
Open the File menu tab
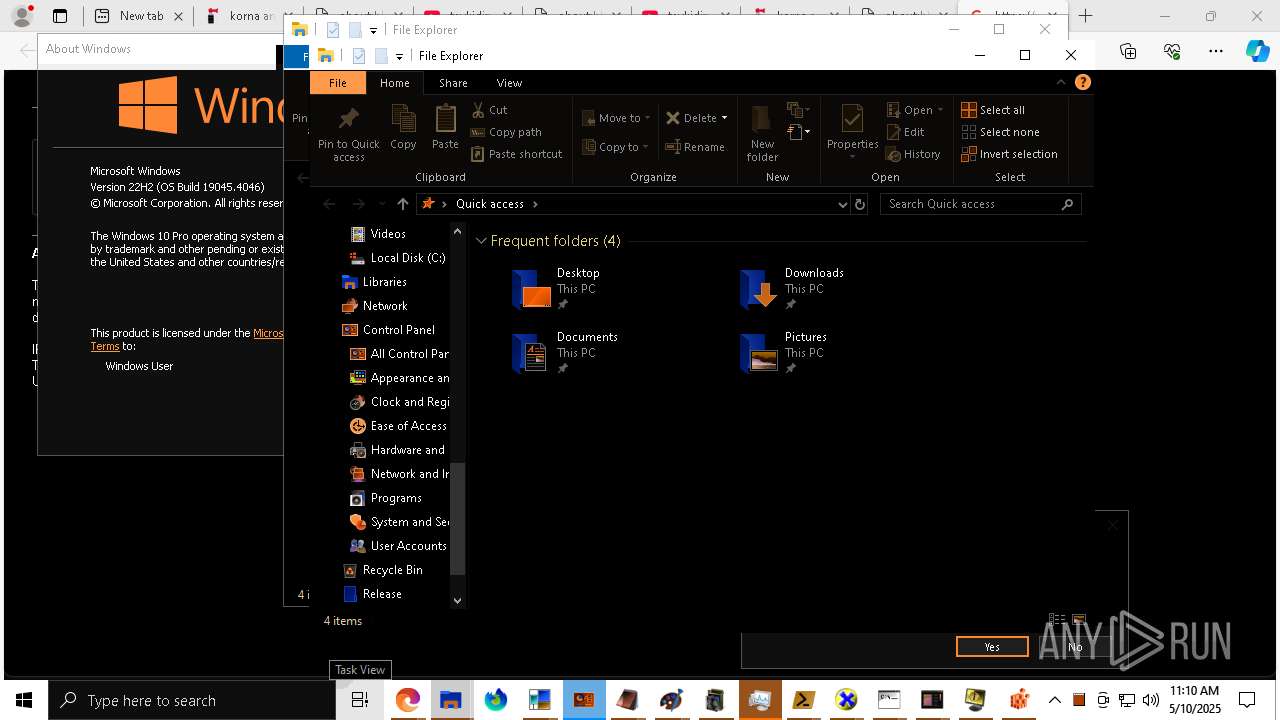338,83
